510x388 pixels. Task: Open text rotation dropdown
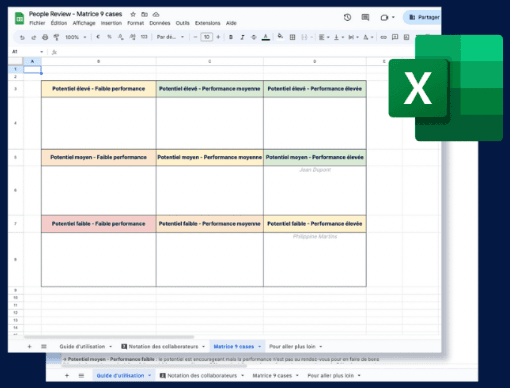point(368,37)
